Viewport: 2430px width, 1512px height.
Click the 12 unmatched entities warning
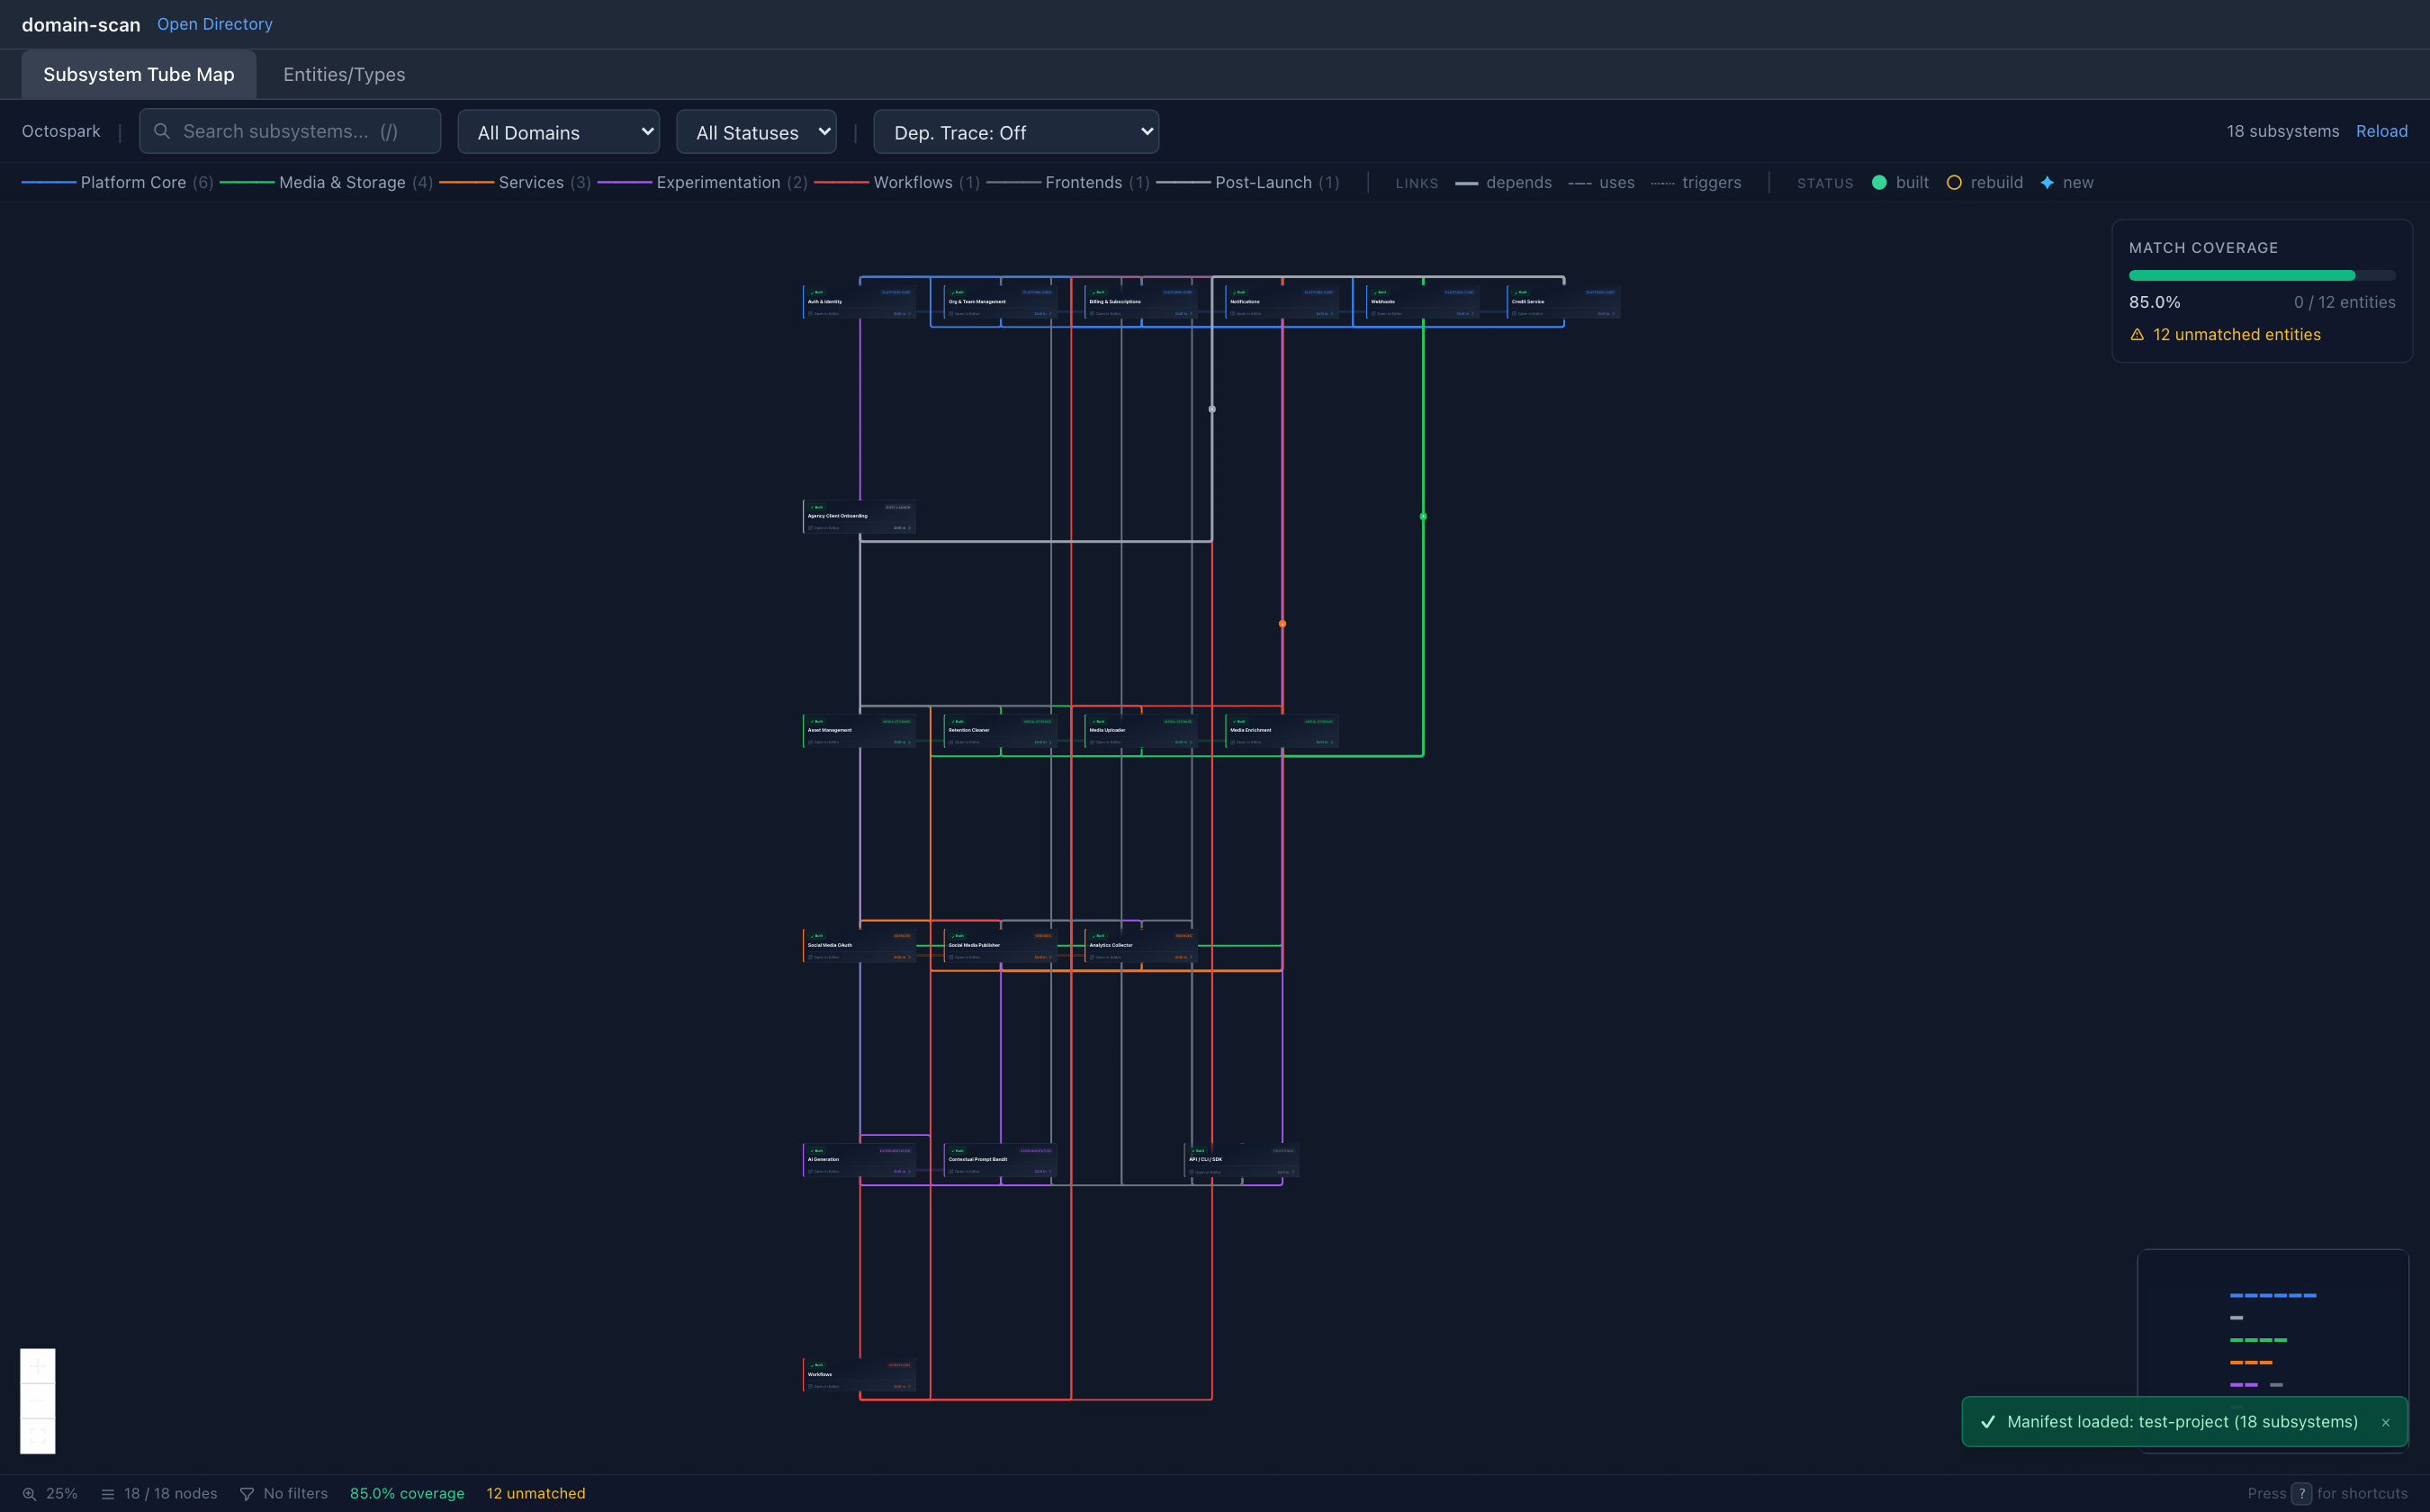point(2237,335)
